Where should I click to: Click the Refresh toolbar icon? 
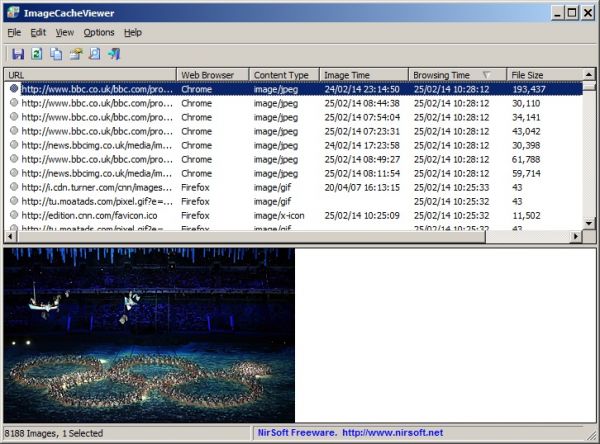37,54
